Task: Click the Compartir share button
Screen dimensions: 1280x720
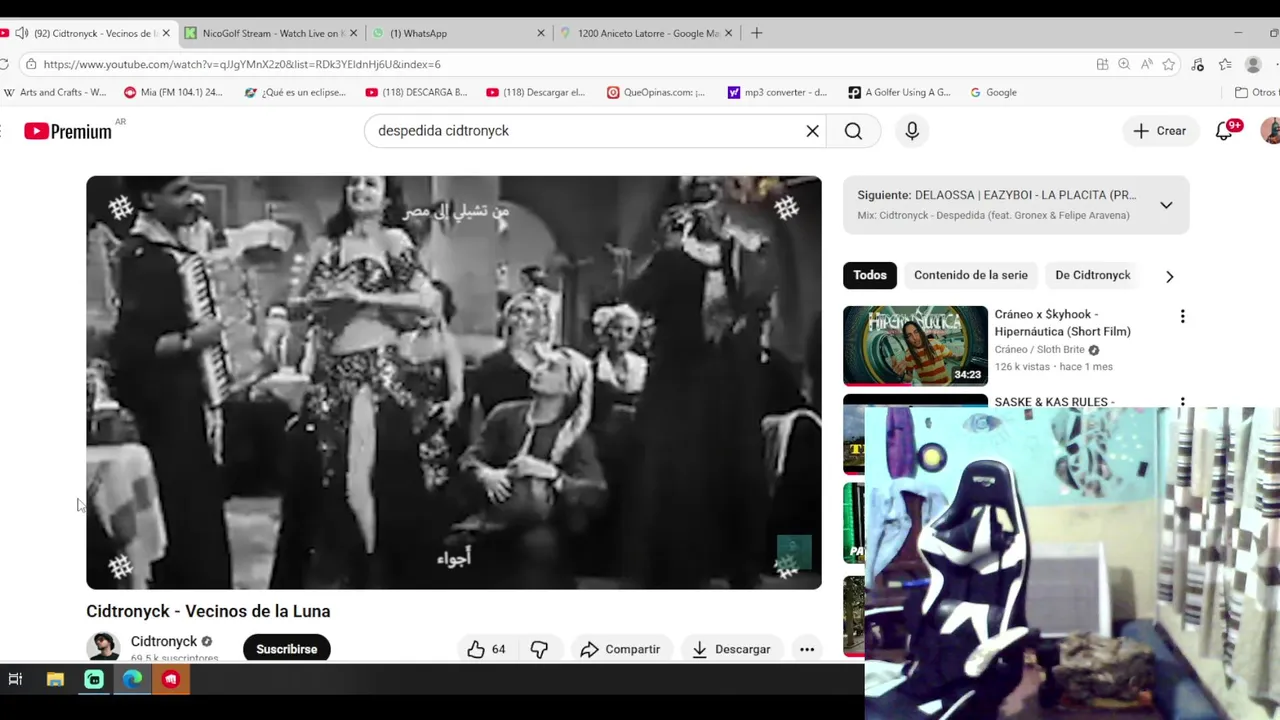Action: pyautogui.click(x=620, y=649)
